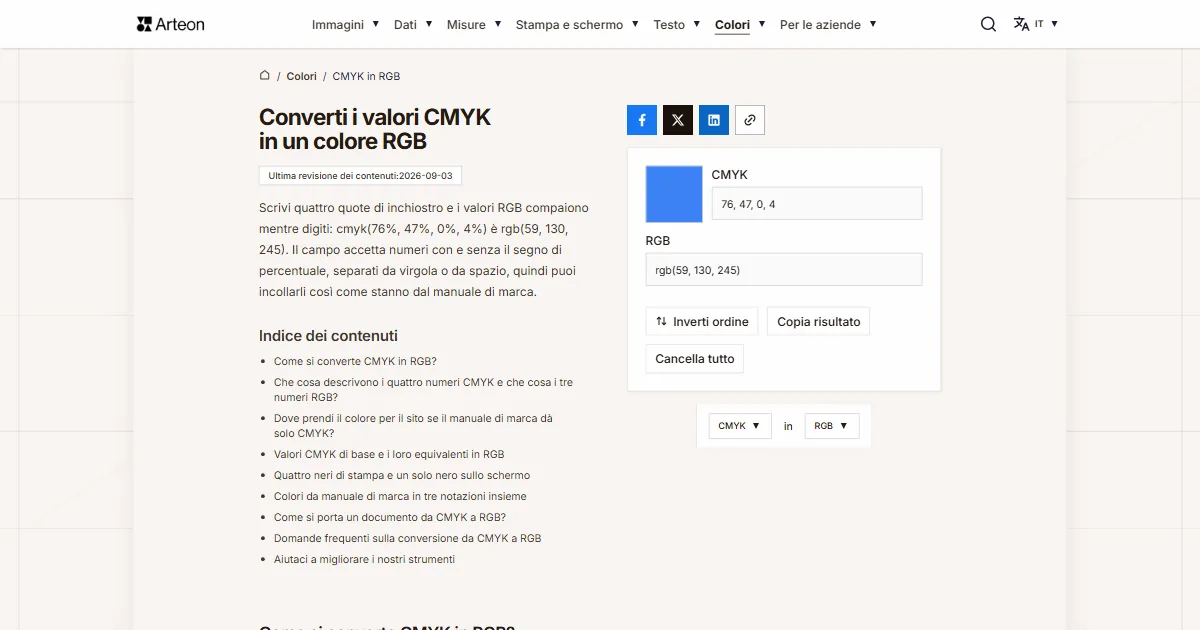Click 'CMYK in RGB' breadcrumb text

(x=366, y=76)
